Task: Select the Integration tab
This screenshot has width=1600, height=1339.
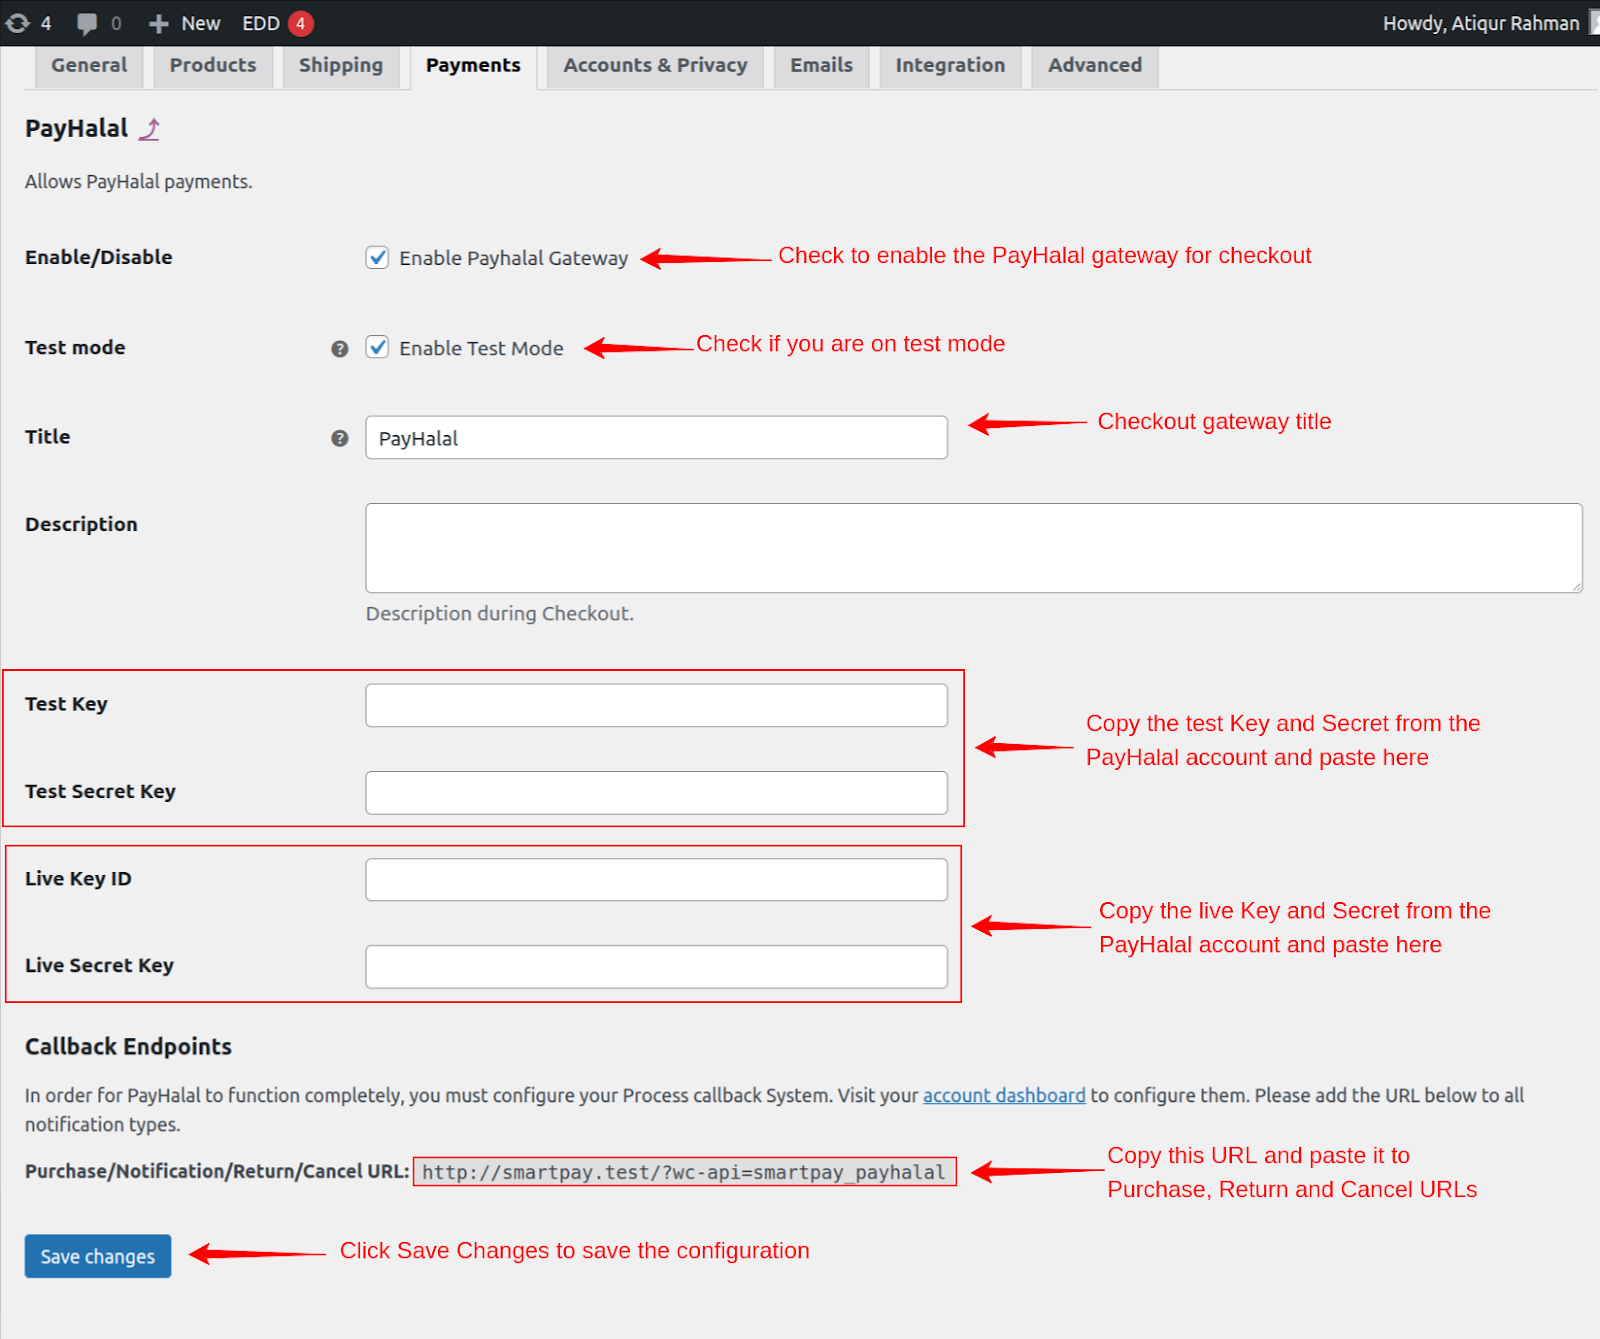Action: point(950,66)
